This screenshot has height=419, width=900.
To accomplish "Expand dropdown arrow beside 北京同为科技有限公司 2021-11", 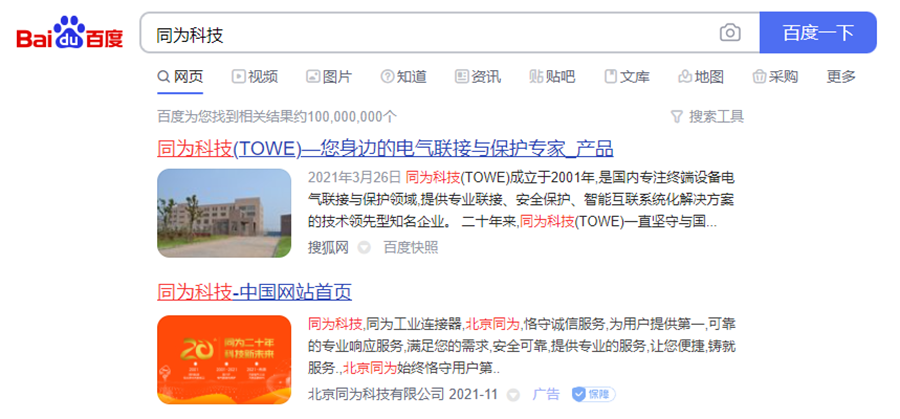I will pyautogui.click(x=514, y=395).
